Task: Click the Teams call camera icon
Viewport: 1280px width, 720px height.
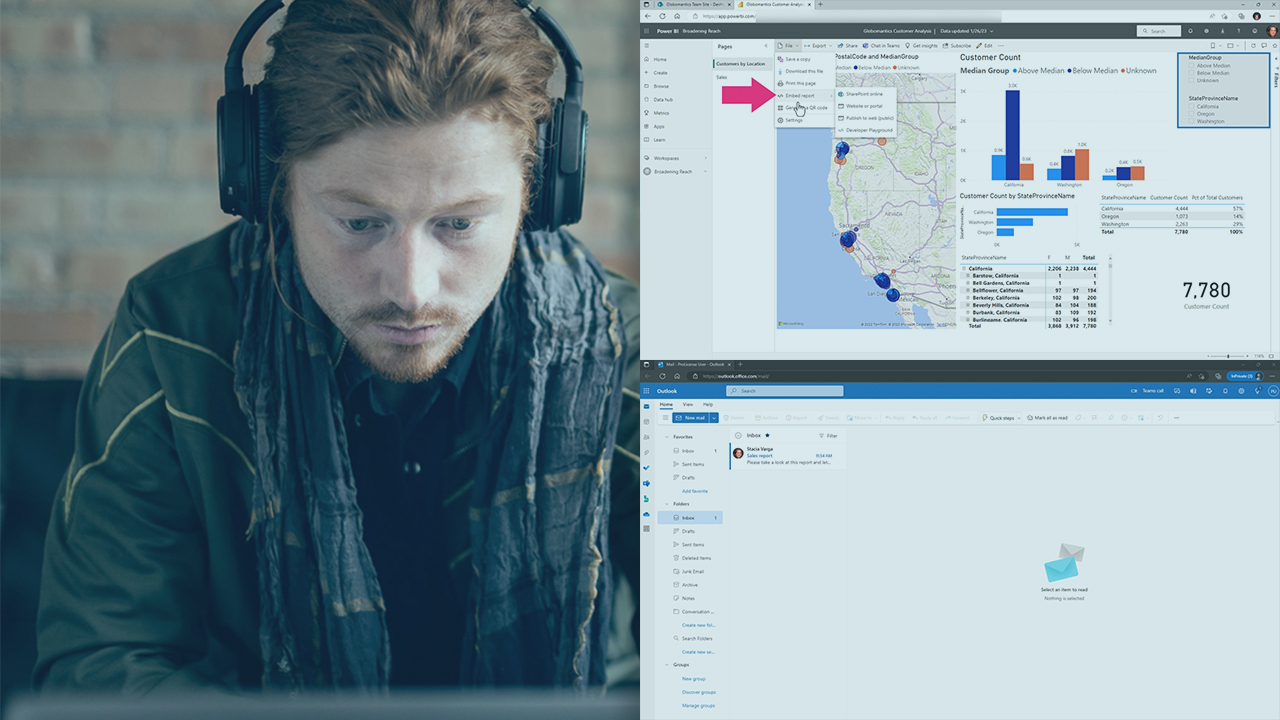Action: 1133,391
